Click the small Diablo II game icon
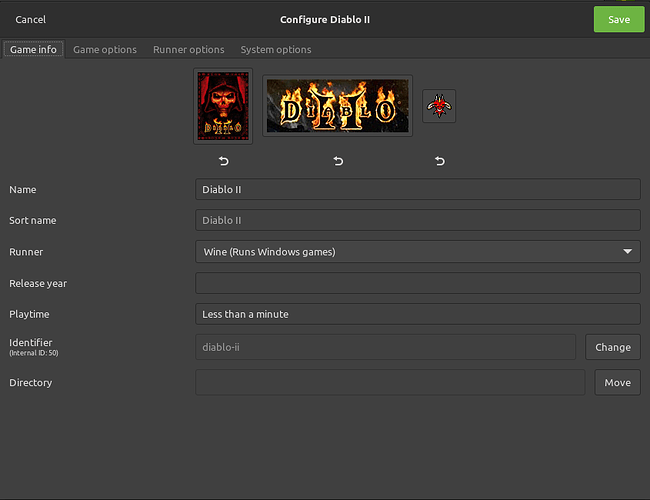650x500 pixels. coord(439,106)
